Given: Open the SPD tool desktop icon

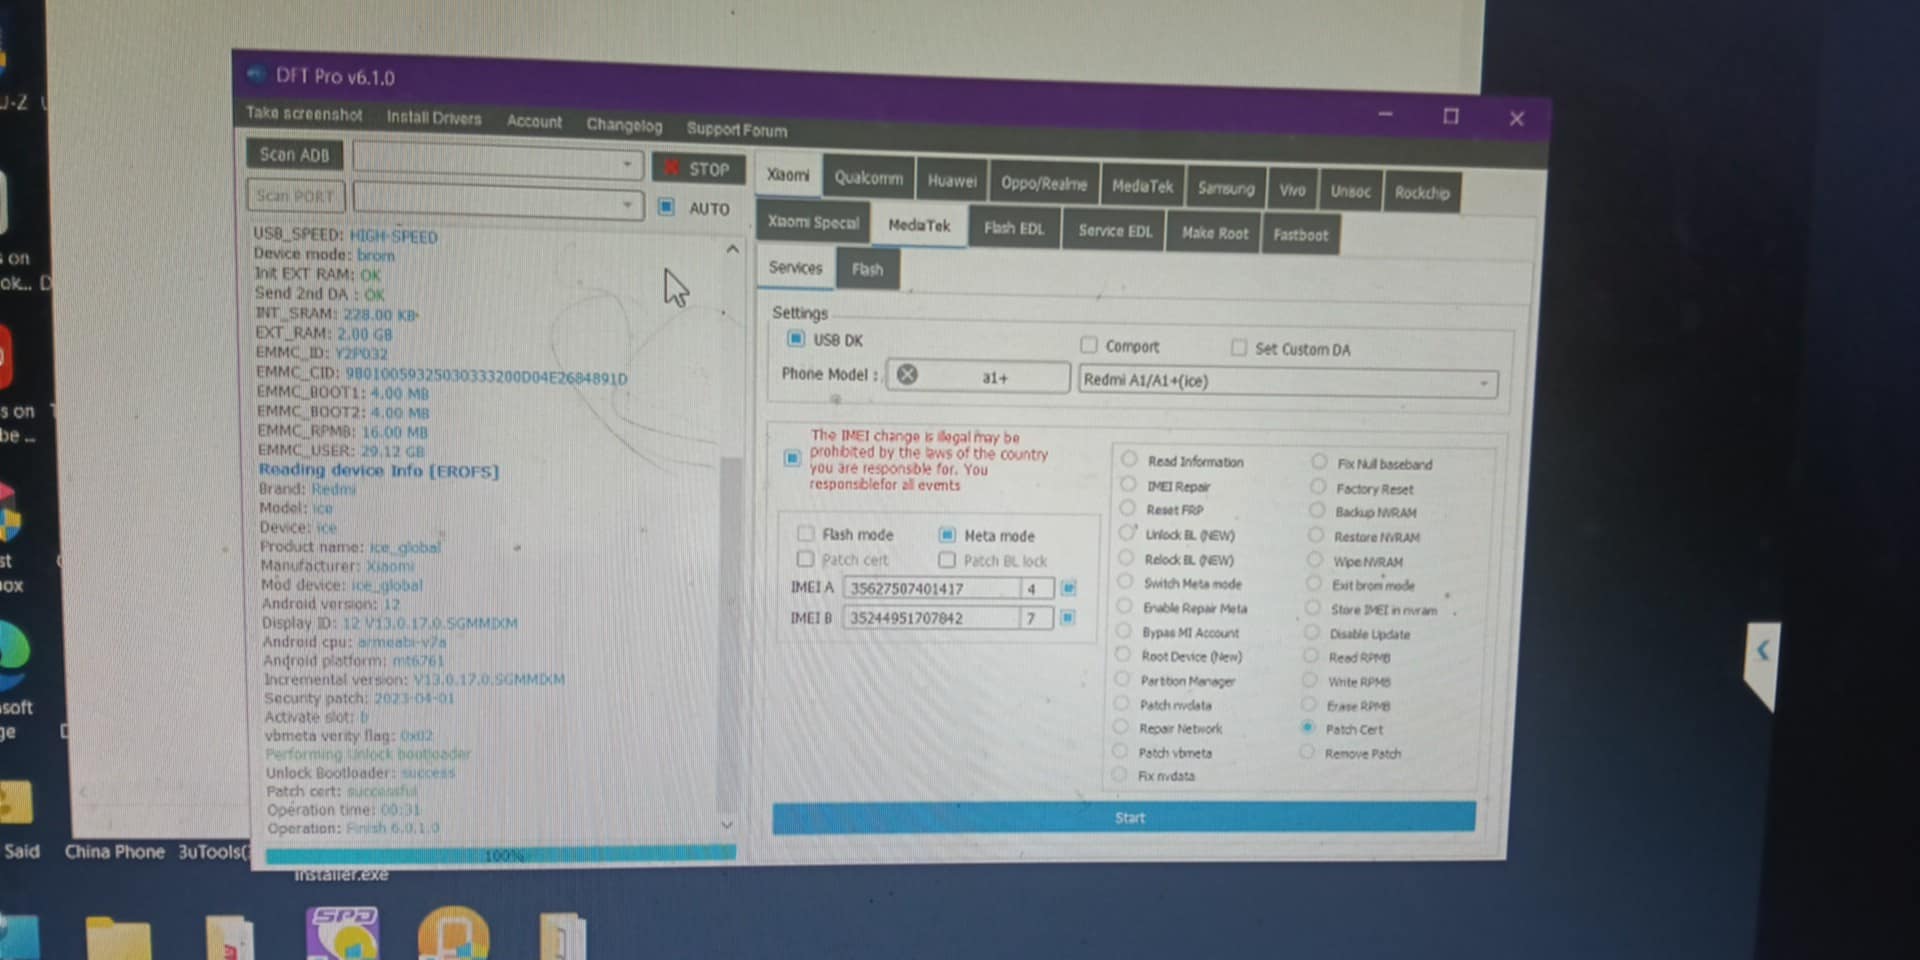Looking at the screenshot, I should coord(343,933).
